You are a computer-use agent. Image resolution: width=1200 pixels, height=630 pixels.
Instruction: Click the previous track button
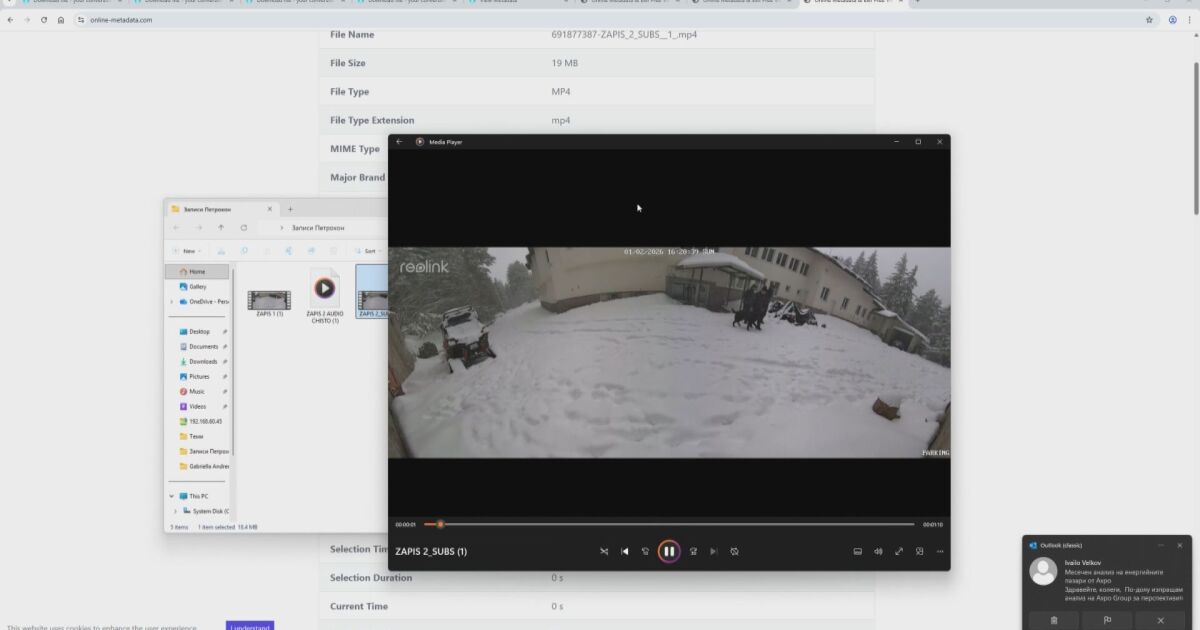coord(625,551)
